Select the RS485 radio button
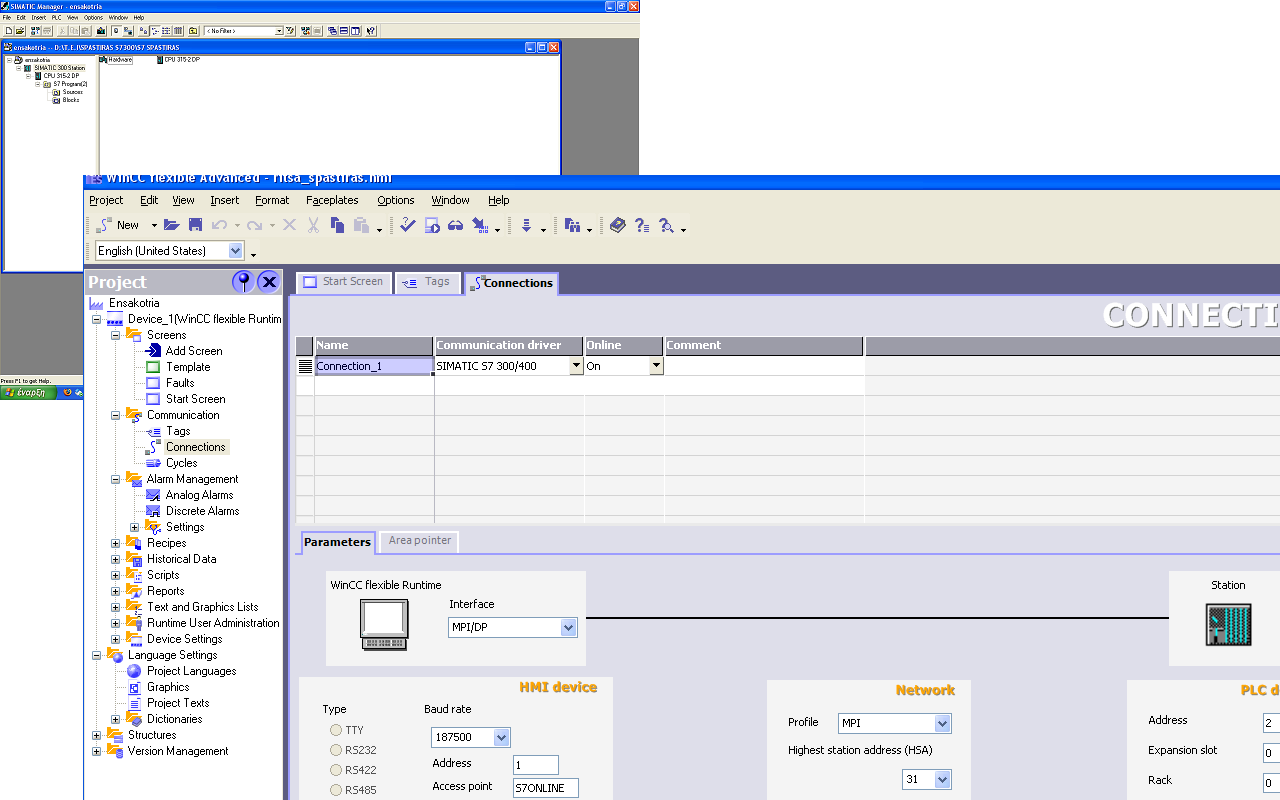 pos(336,790)
